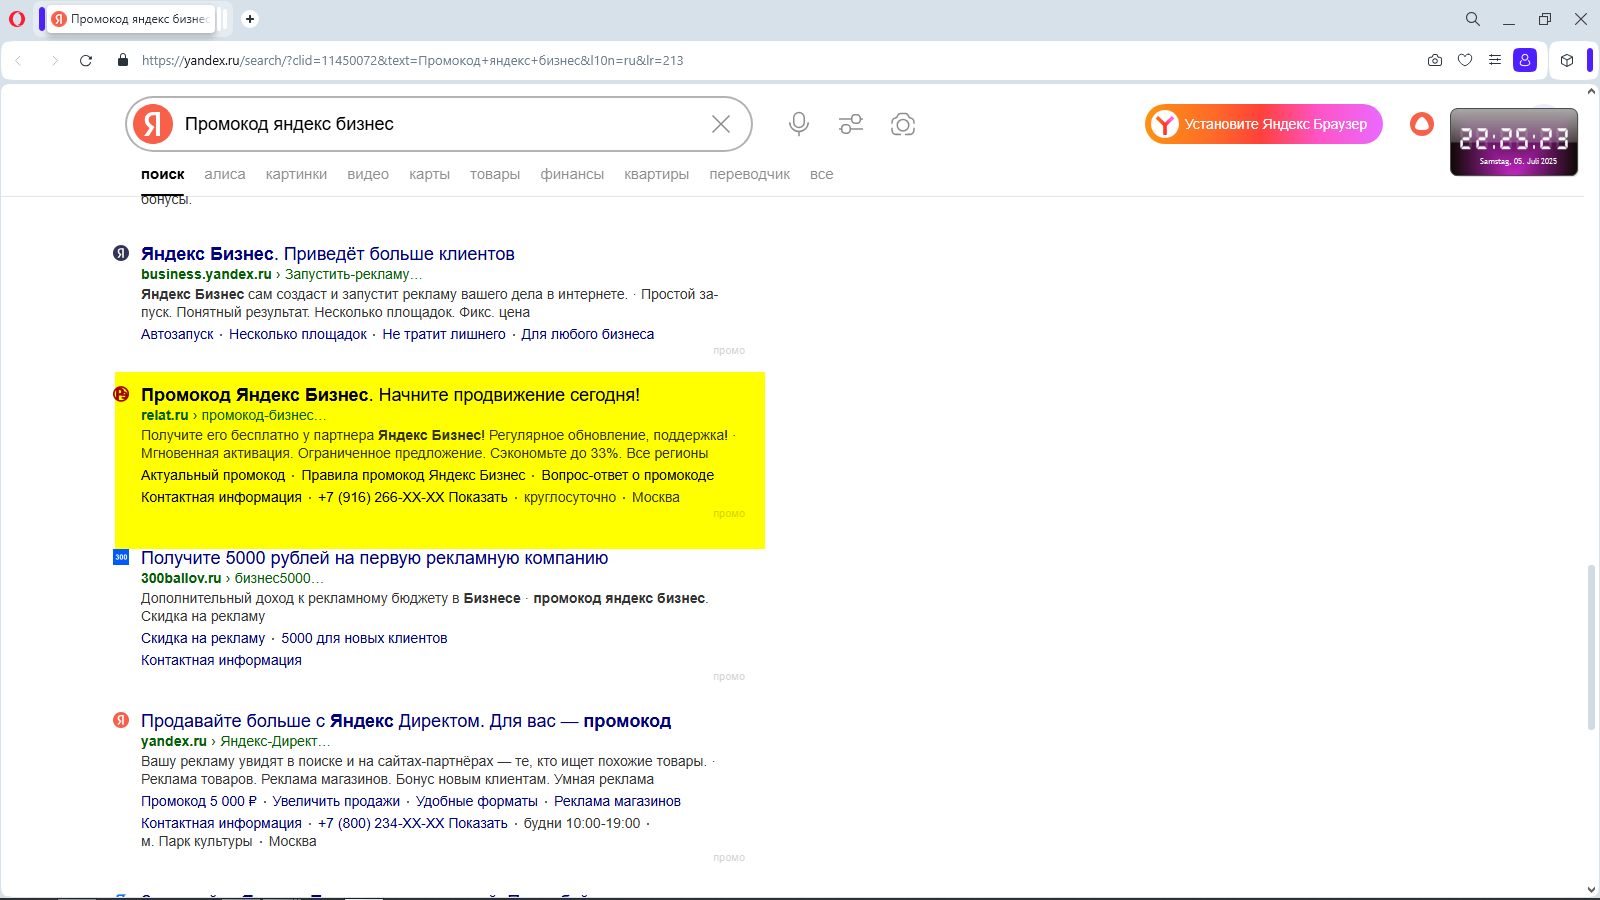Click the favicon beside relat.ru result

coord(121,394)
